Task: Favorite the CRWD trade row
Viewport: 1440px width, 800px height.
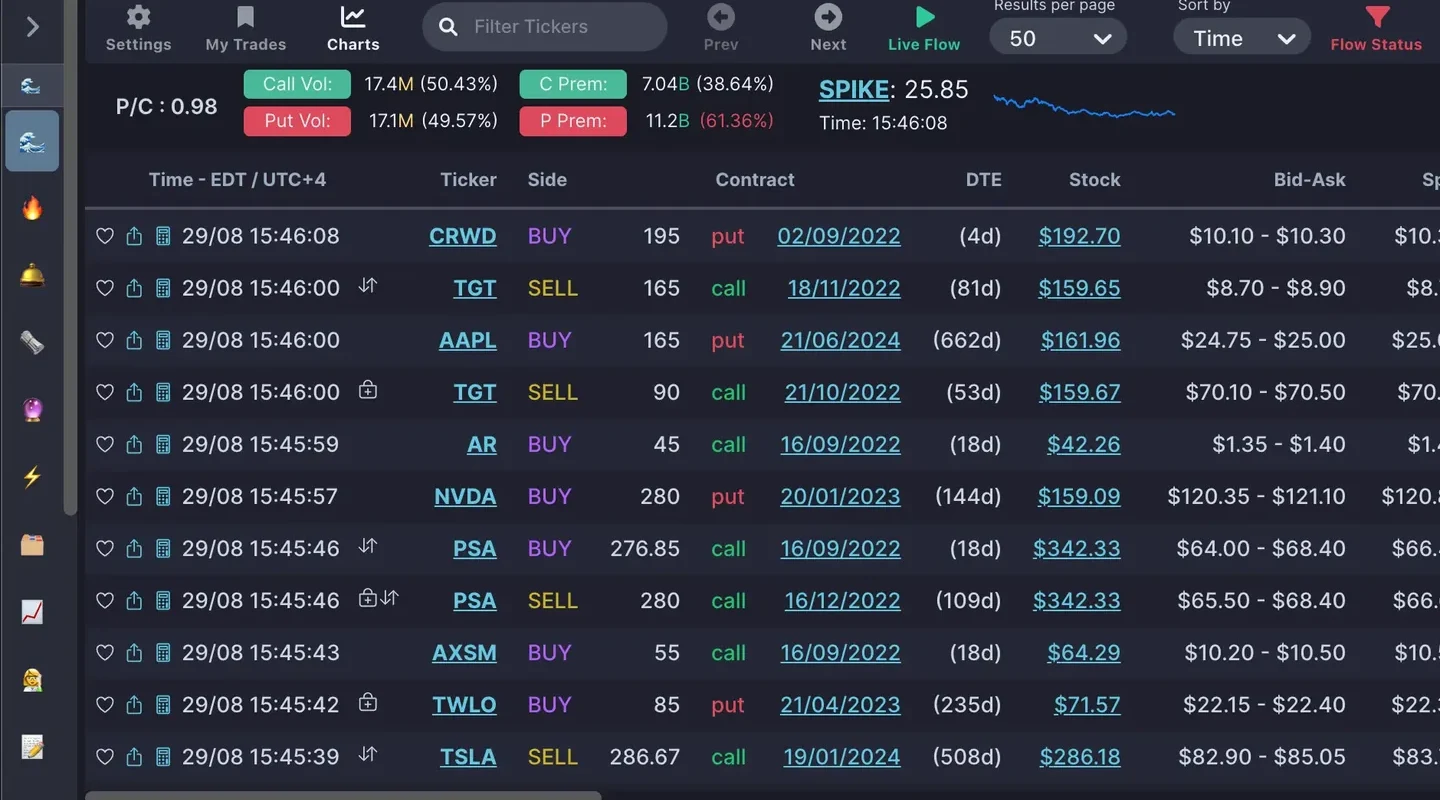Action: 104,236
